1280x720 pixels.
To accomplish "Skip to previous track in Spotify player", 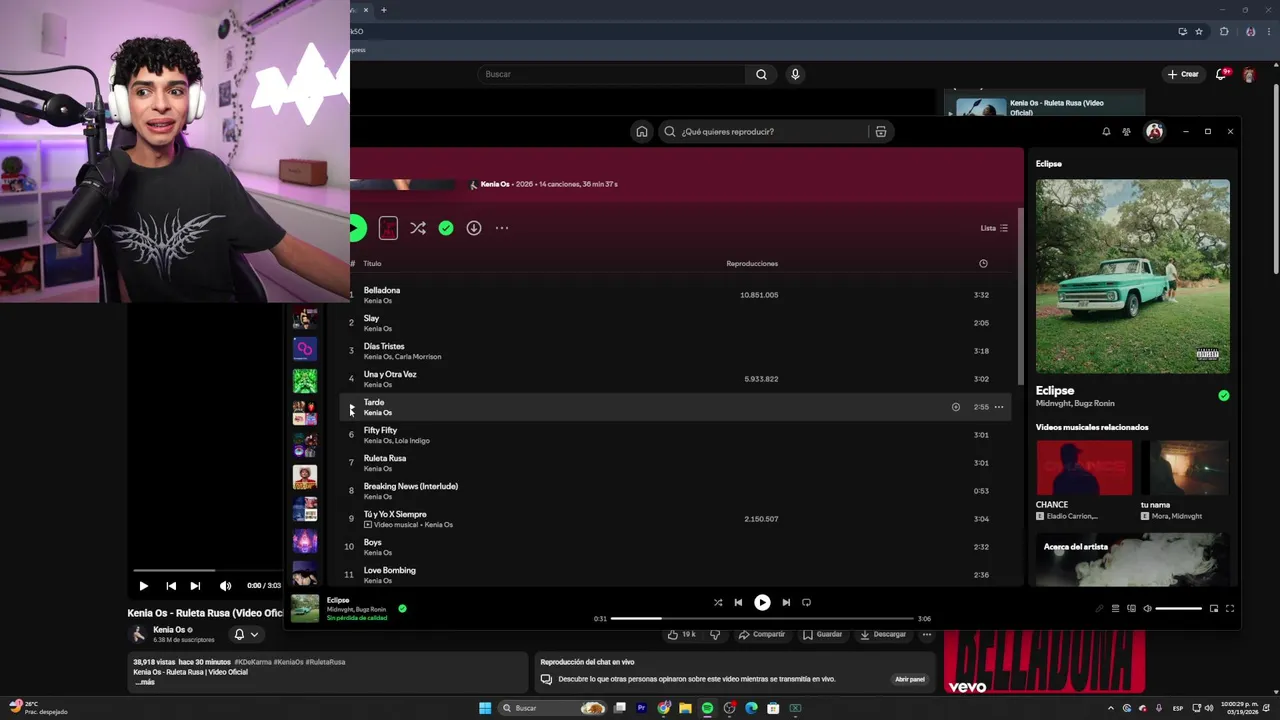I will [x=738, y=602].
